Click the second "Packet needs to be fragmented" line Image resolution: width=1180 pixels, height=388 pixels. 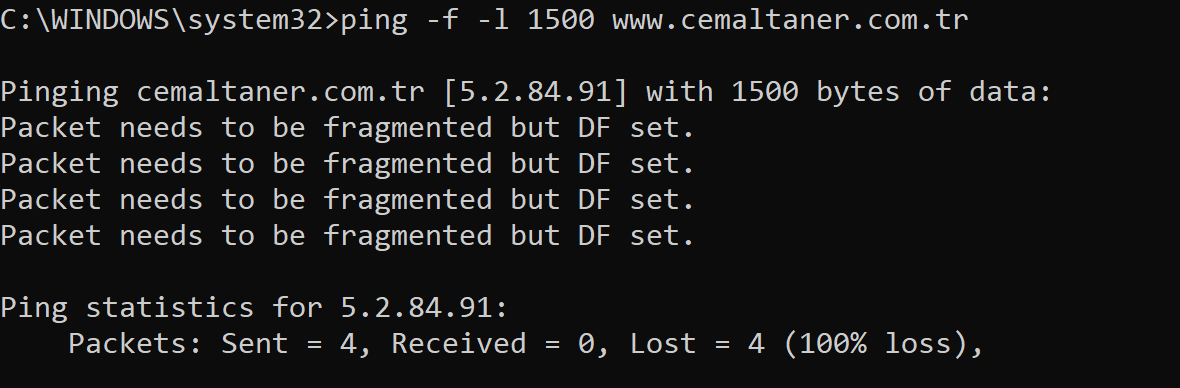pyautogui.click(x=347, y=165)
